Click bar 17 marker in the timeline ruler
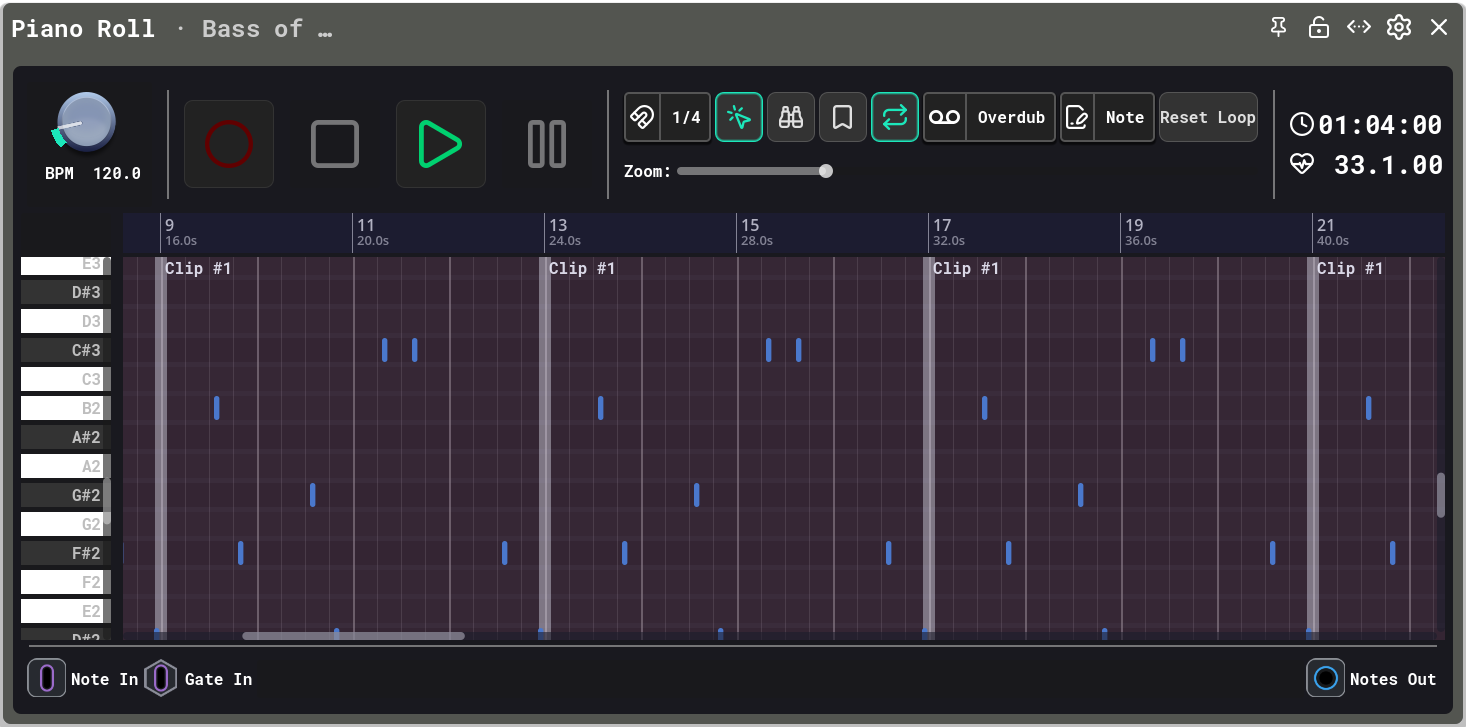The image size is (1466, 727). 942,225
